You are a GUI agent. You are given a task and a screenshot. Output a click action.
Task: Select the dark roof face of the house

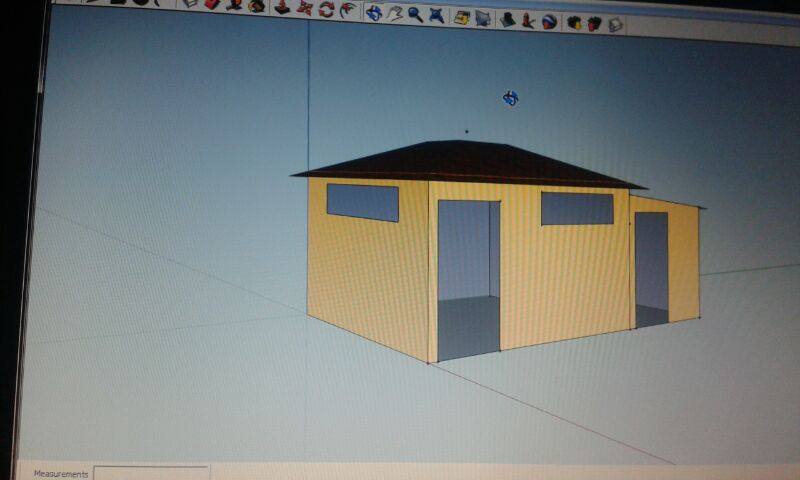[x=467, y=163]
